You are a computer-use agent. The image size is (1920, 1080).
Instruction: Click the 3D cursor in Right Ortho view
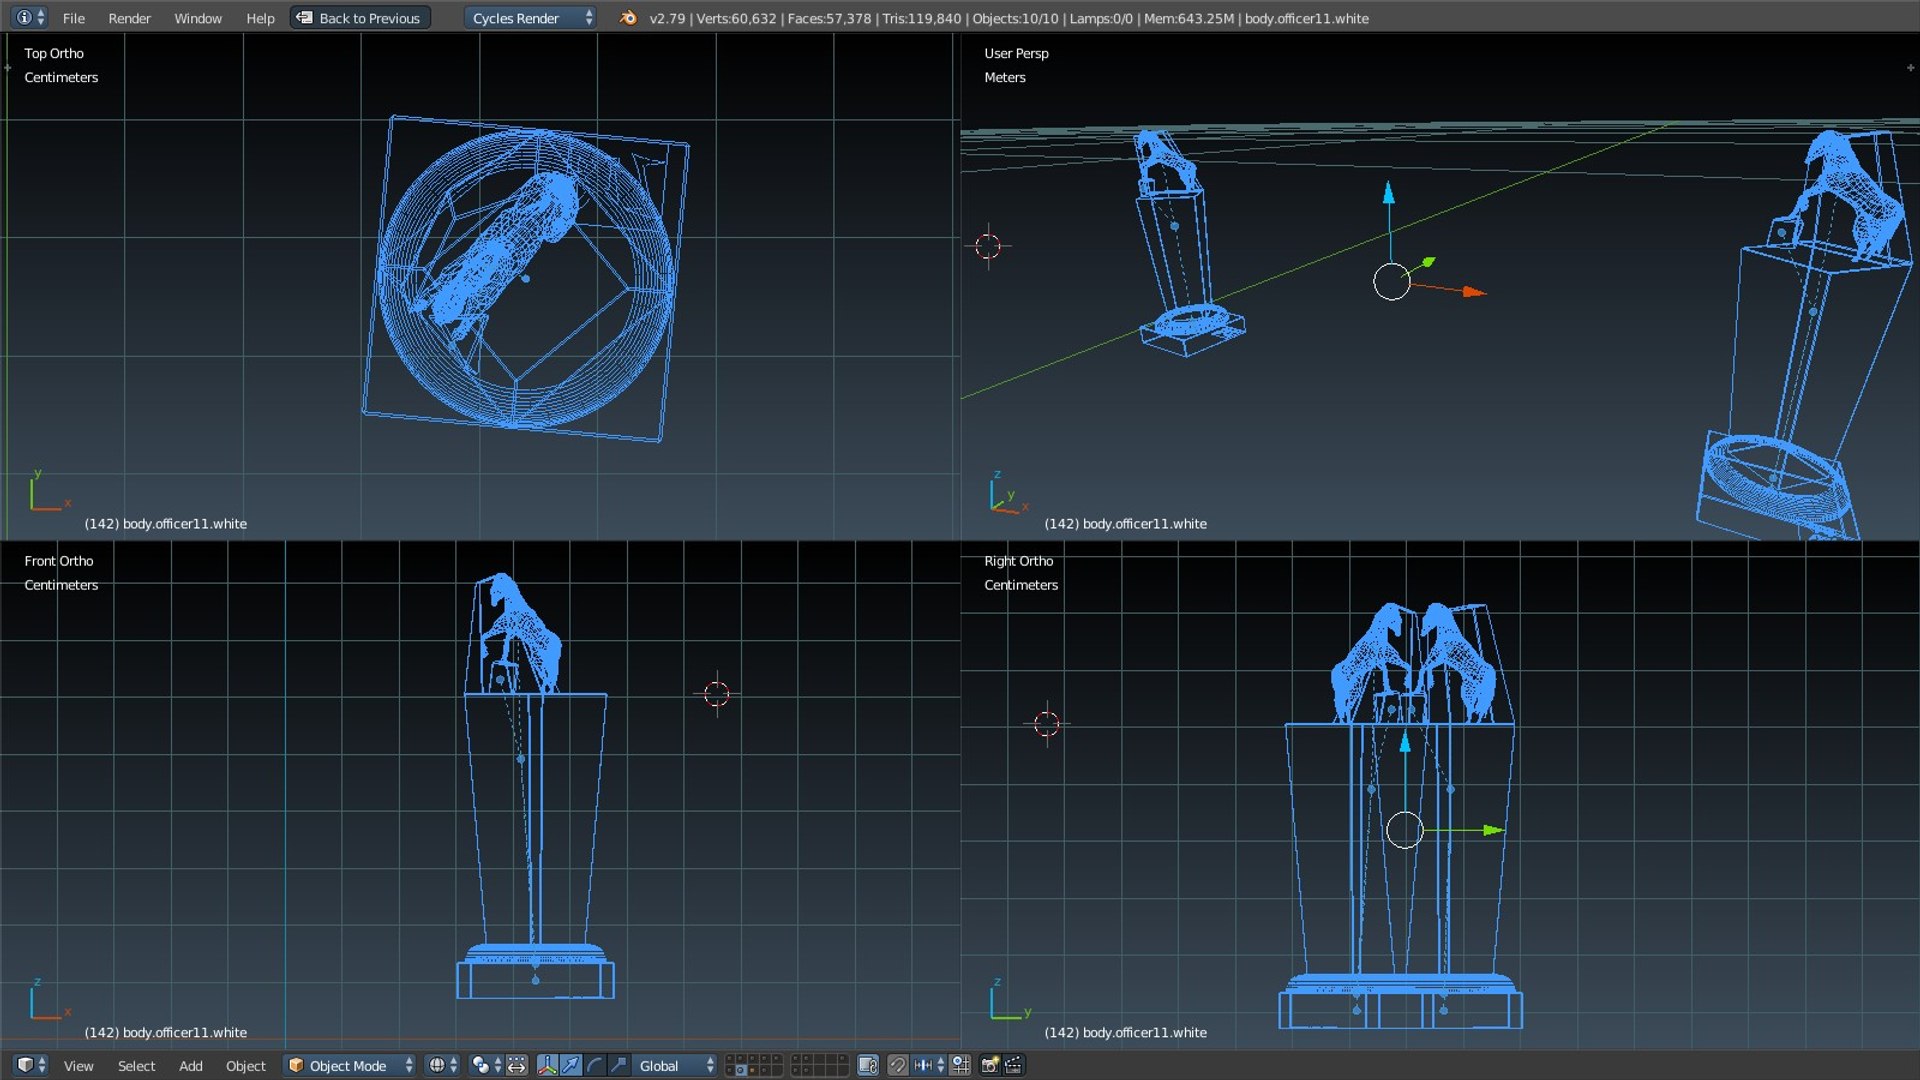point(1047,723)
